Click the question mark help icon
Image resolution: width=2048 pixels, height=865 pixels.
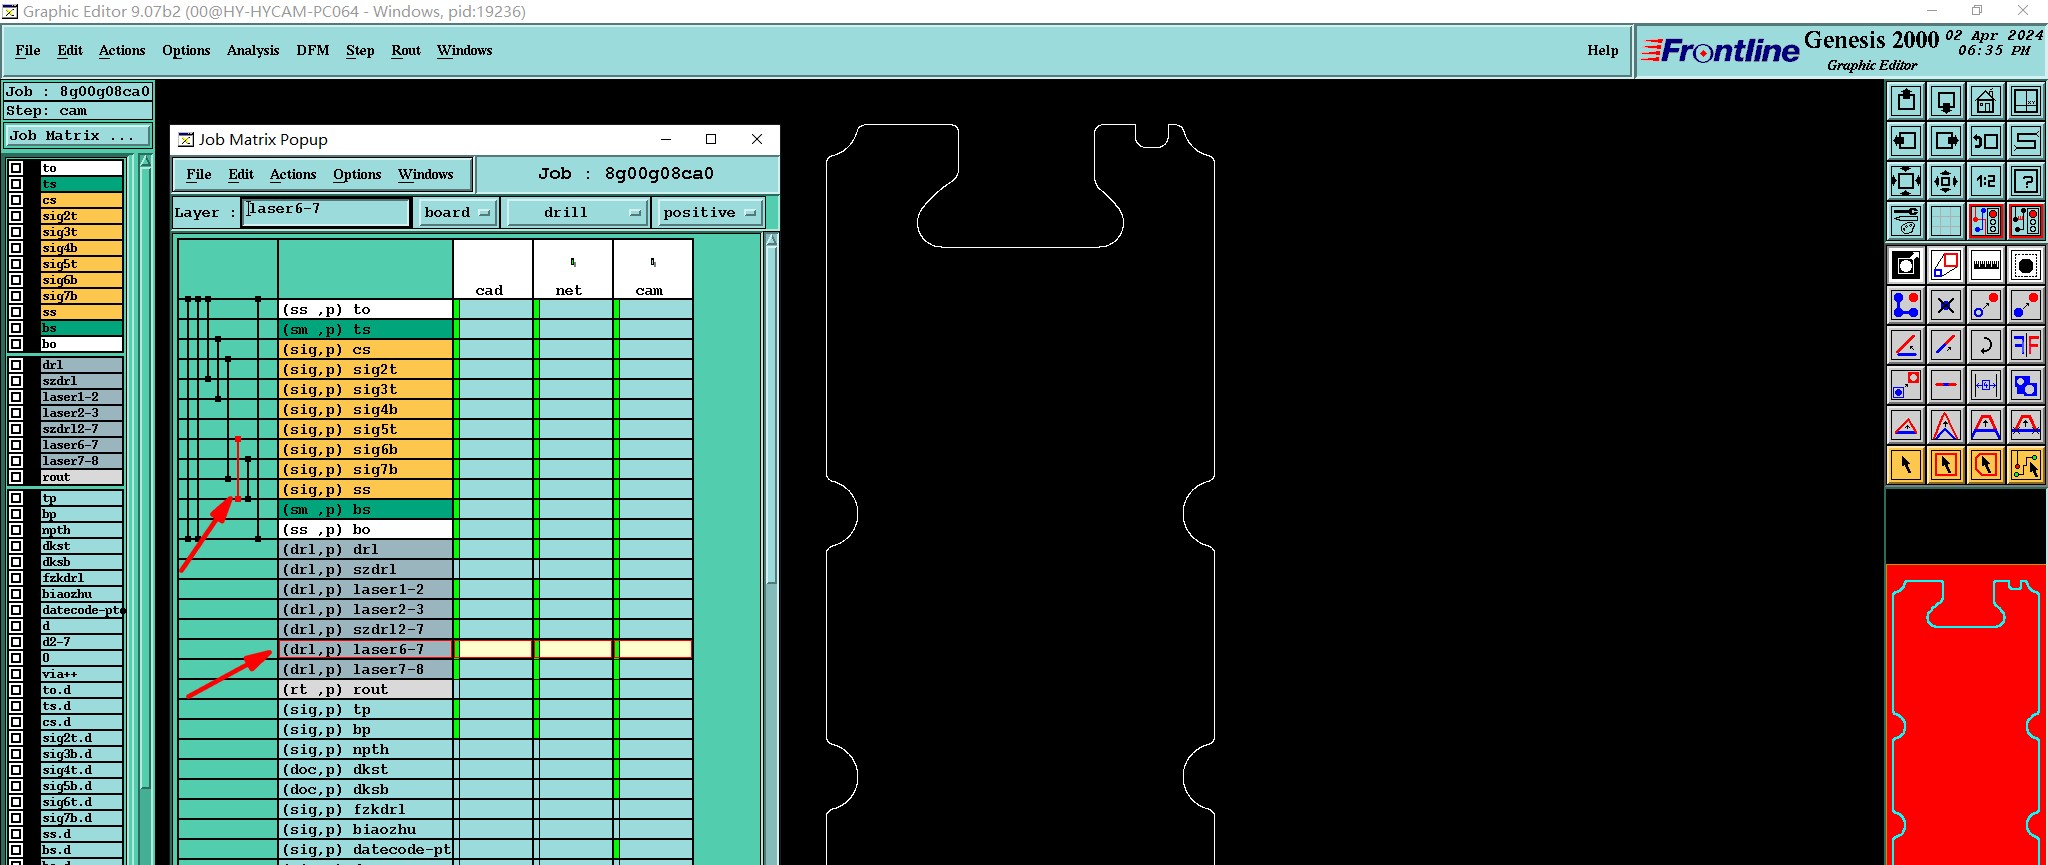click(x=2026, y=181)
